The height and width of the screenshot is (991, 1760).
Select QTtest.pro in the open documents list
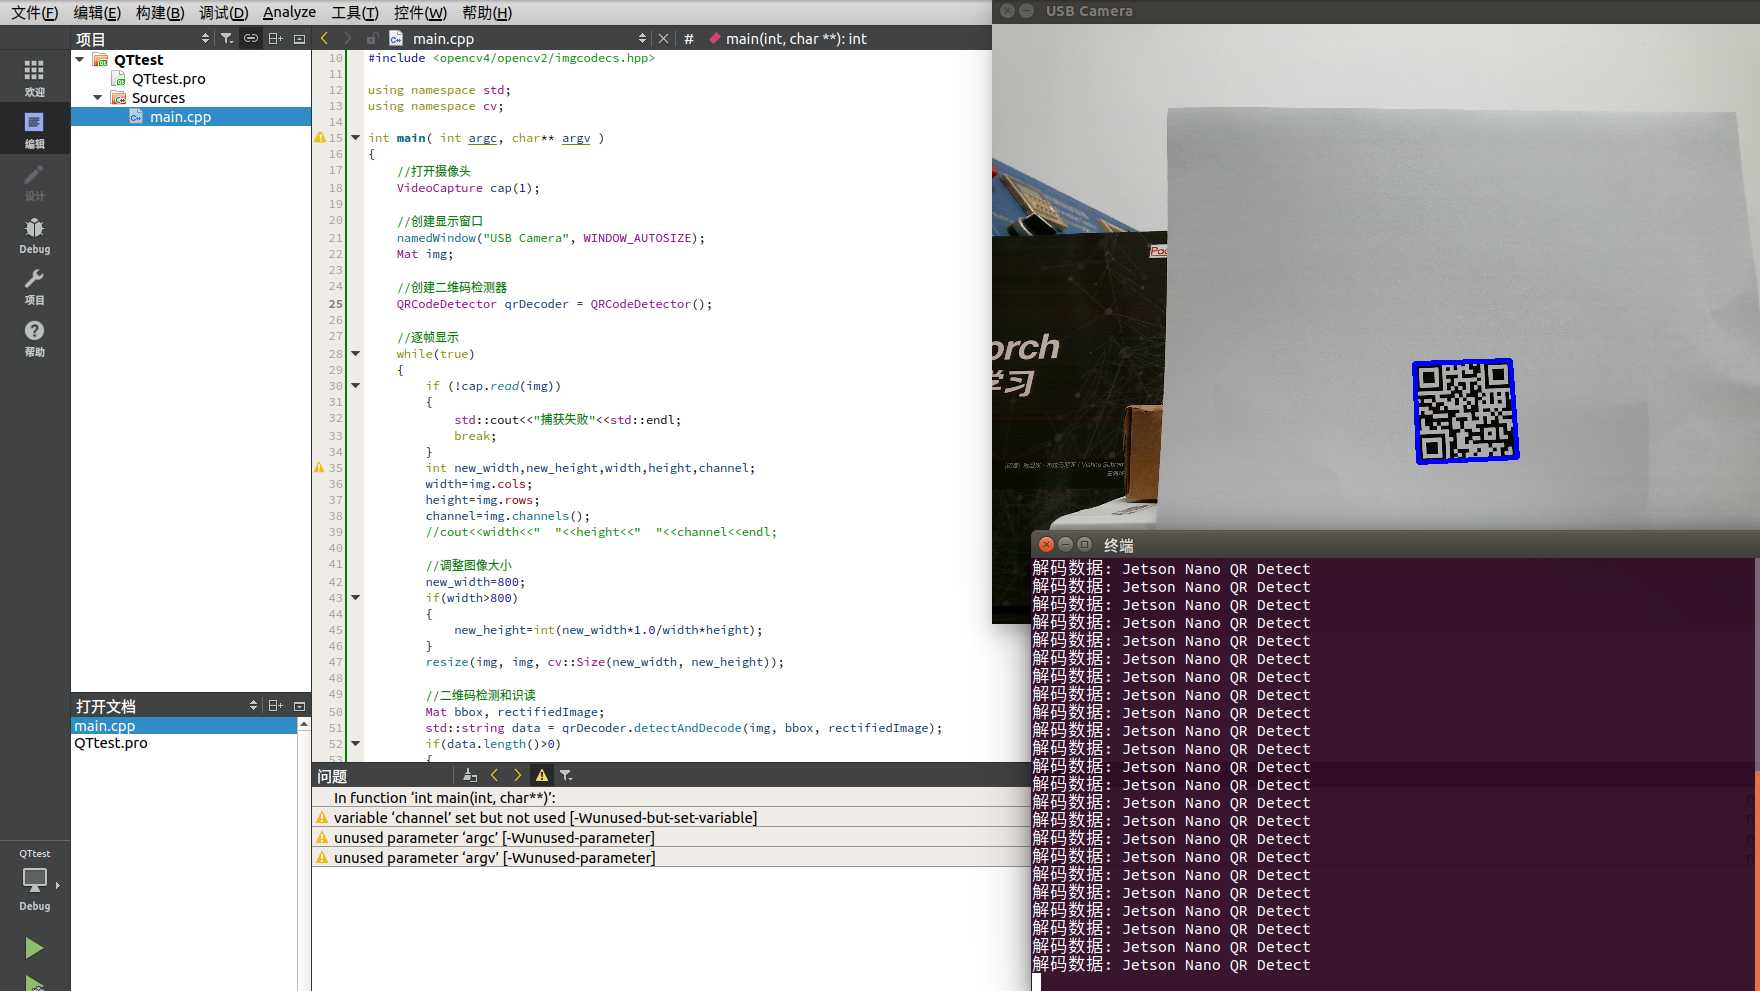pos(184,743)
